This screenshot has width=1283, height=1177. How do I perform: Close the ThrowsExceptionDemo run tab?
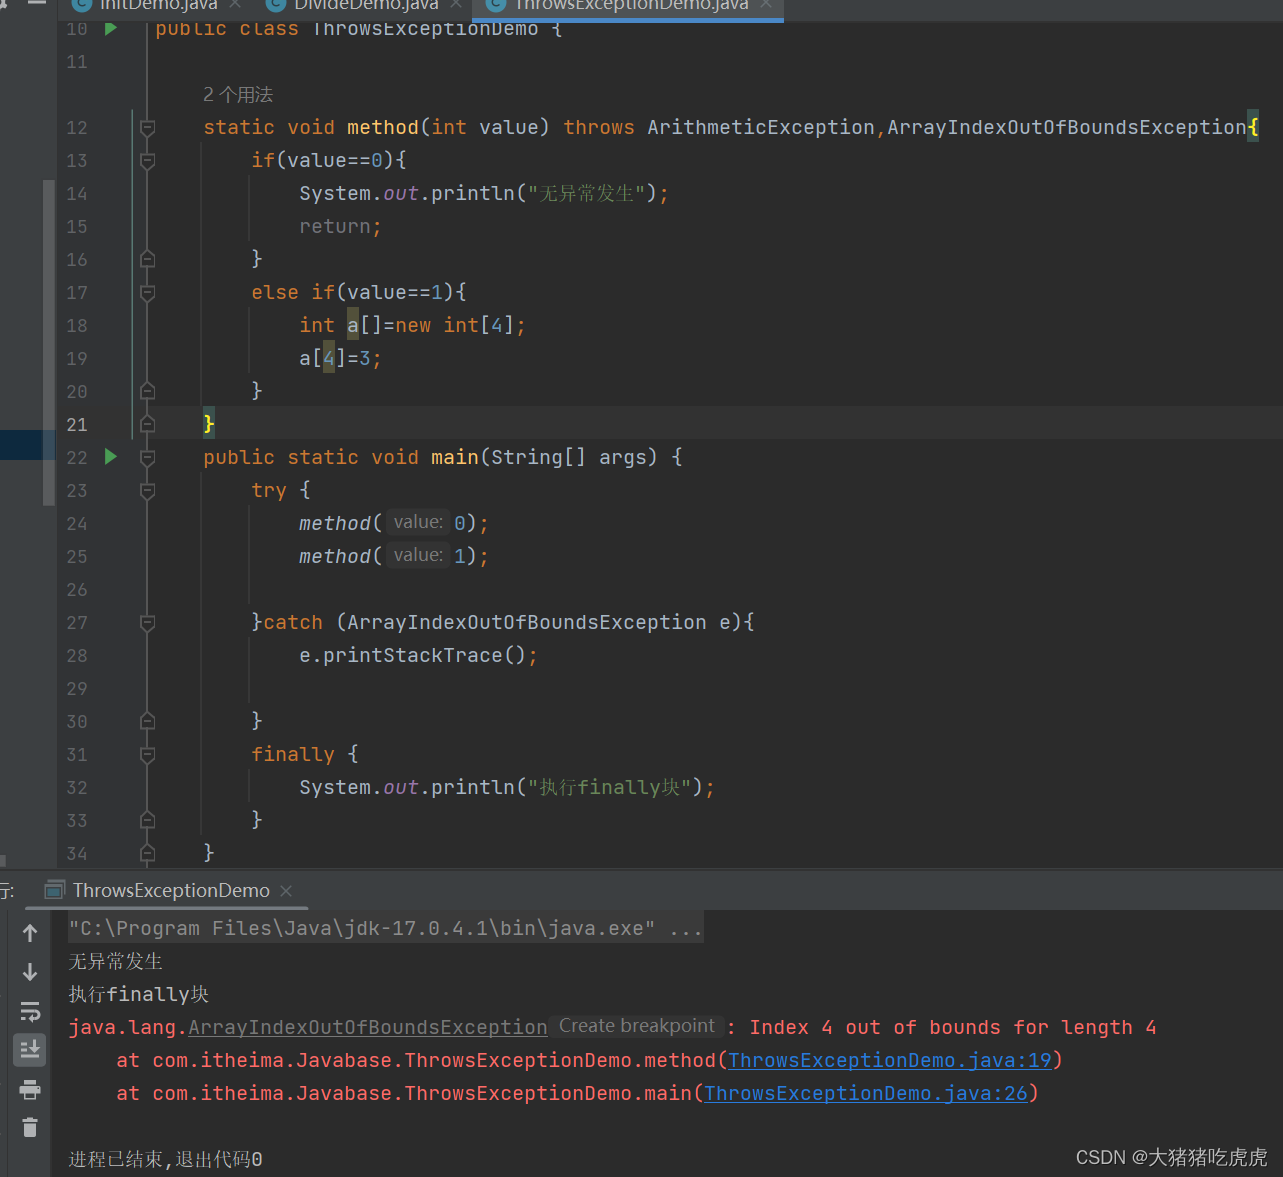pyautogui.click(x=286, y=890)
